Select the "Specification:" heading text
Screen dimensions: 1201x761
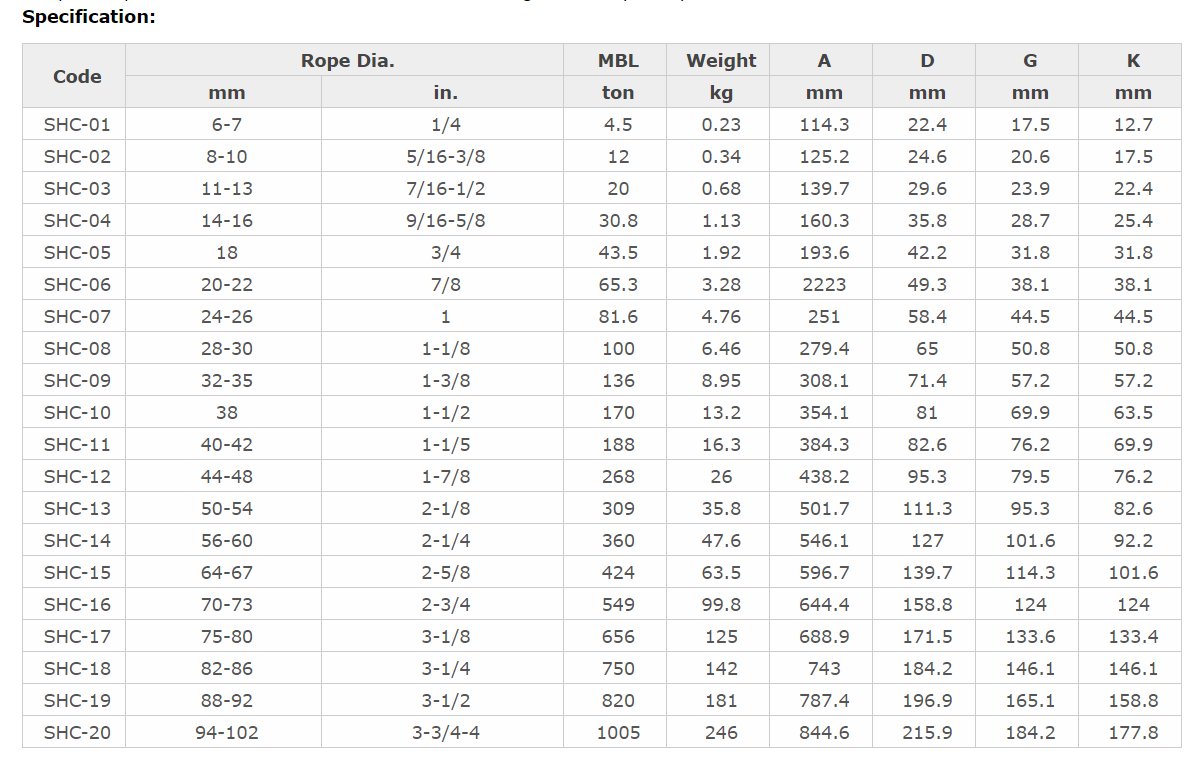(89, 17)
